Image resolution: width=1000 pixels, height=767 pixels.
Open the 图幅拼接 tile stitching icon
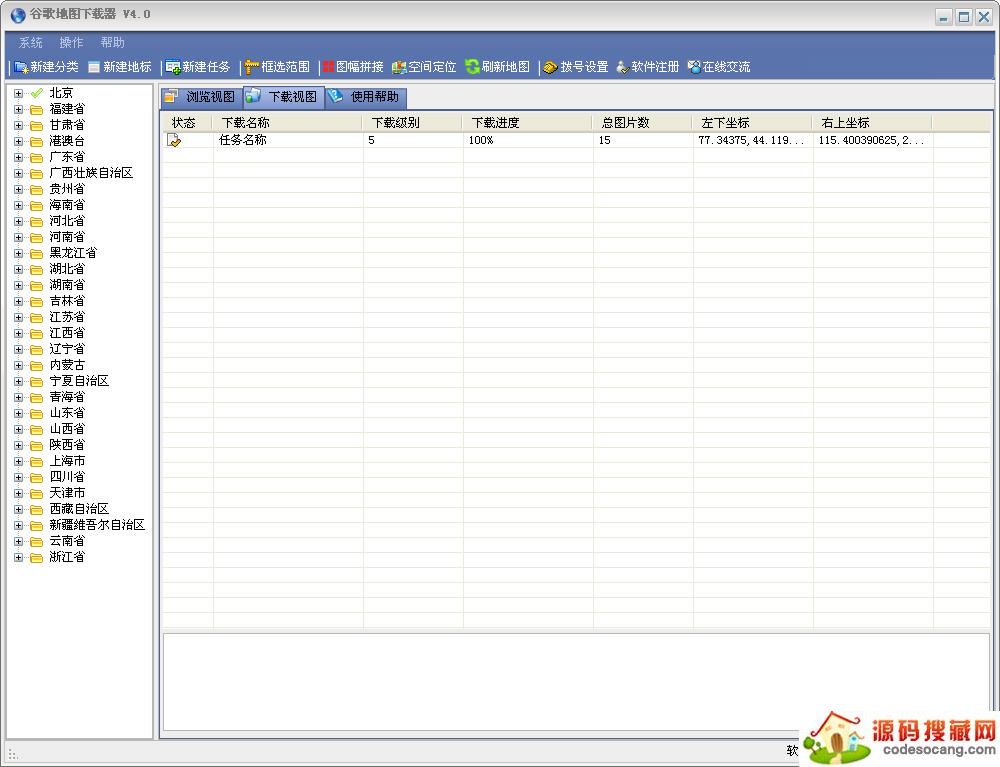[x=328, y=67]
